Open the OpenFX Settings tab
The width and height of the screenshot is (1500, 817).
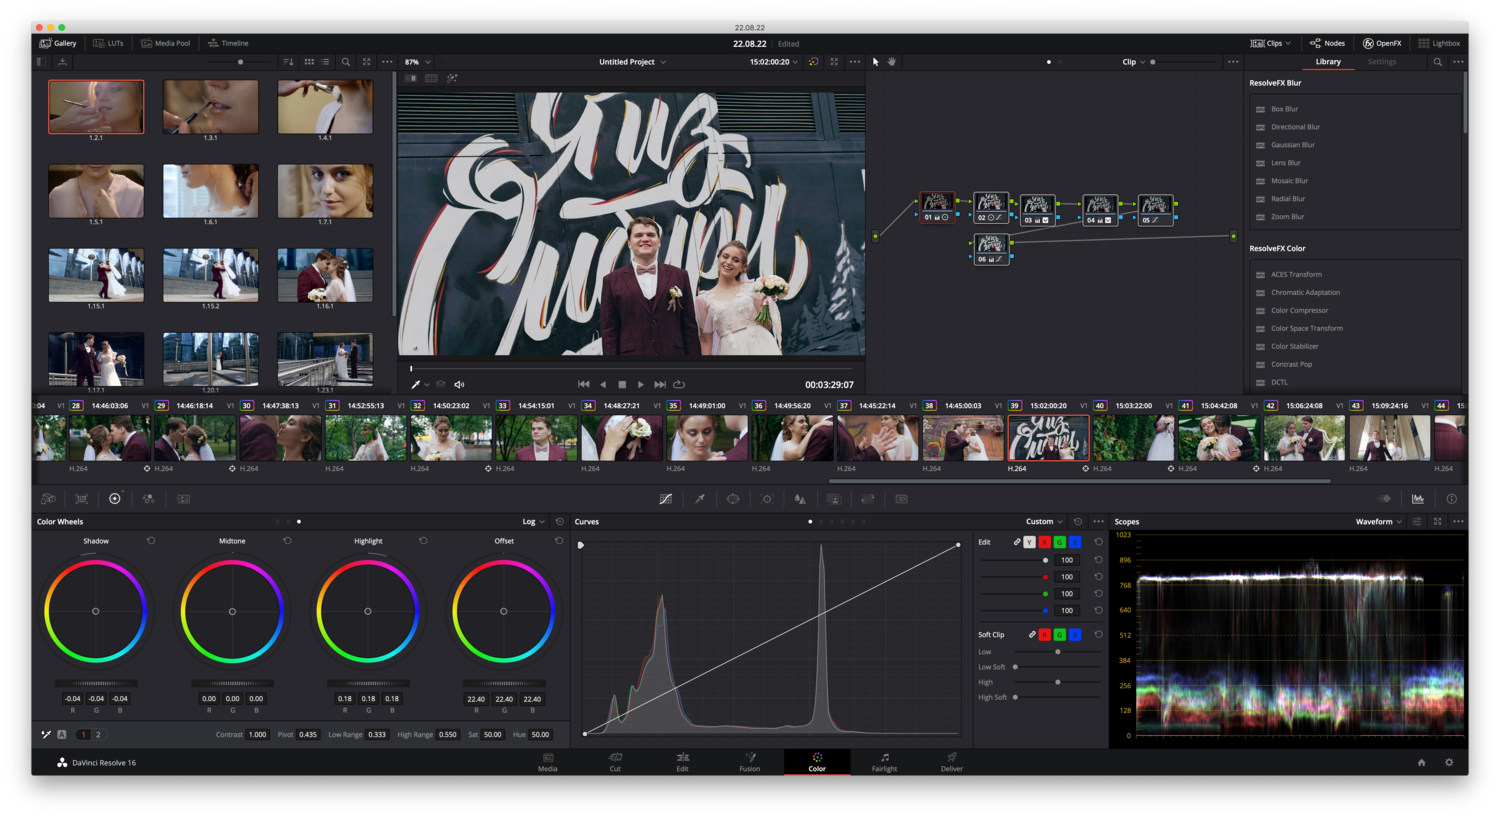coord(1382,62)
